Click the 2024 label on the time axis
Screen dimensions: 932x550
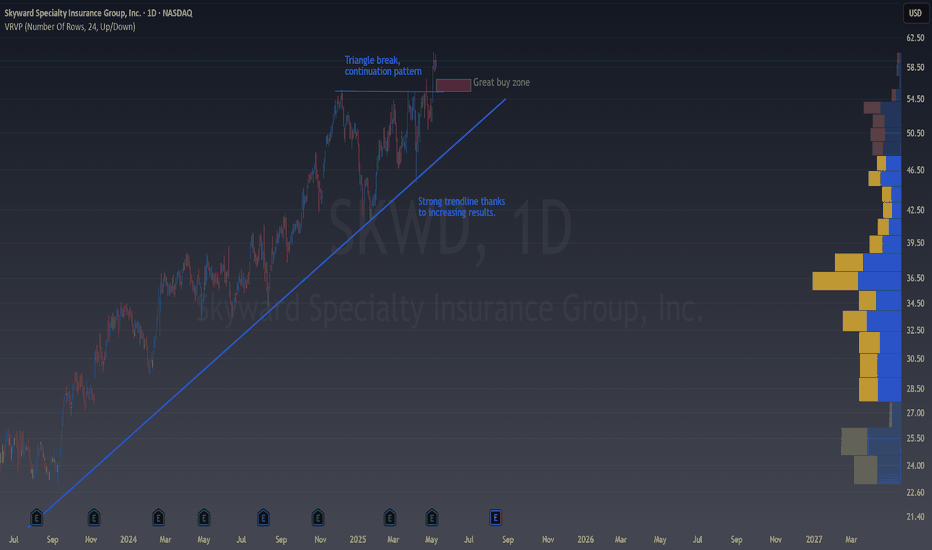click(x=128, y=539)
